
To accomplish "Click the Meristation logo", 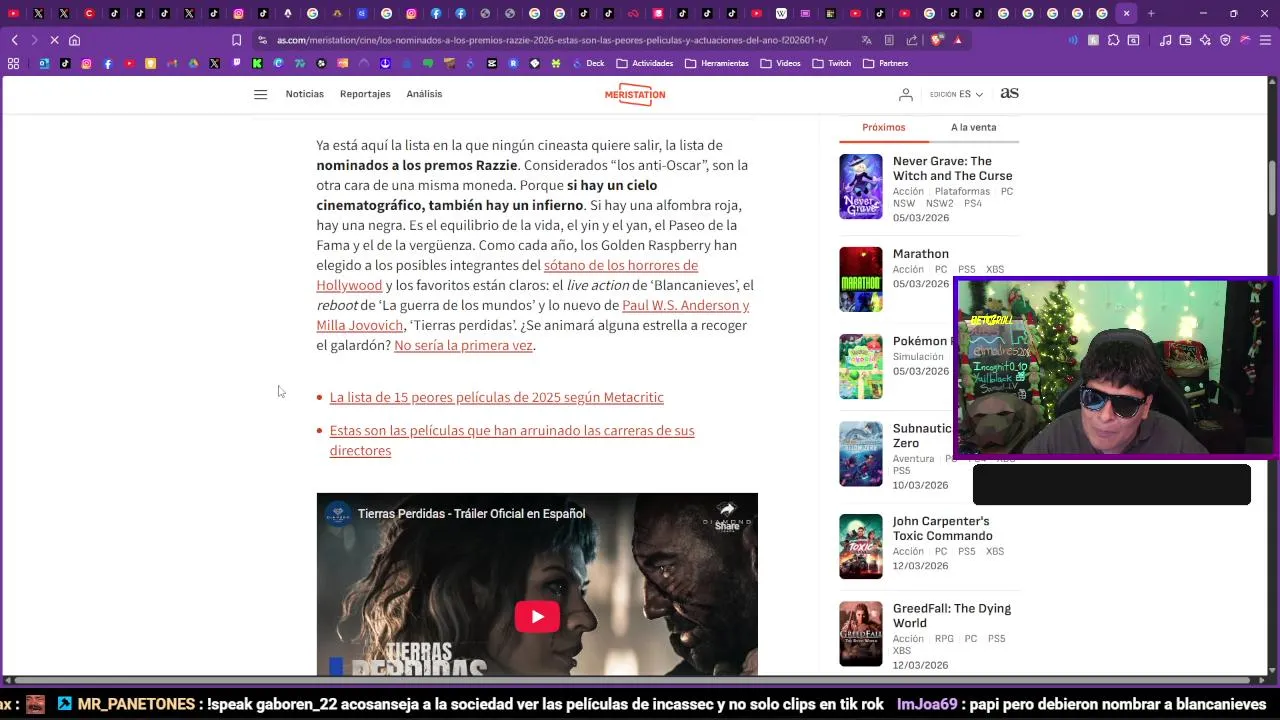I will (x=635, y=94).
